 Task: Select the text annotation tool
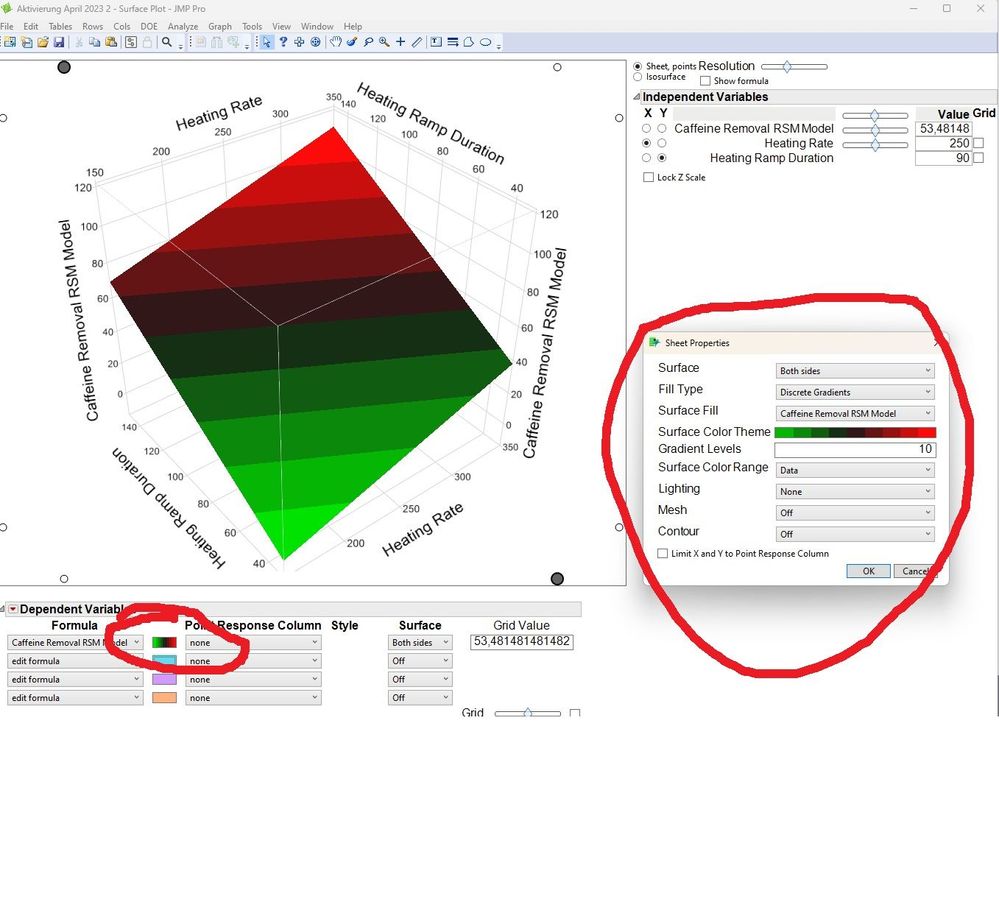[436, 42]
